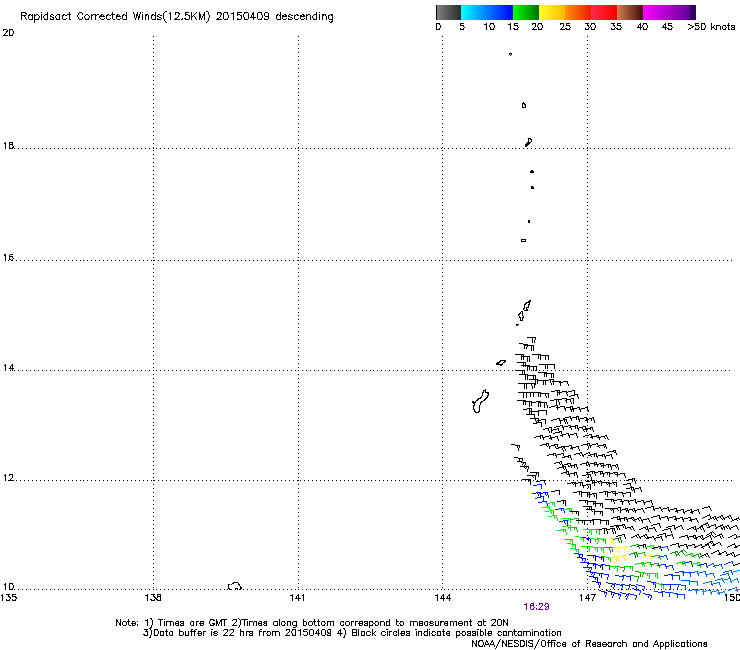Viewport: 740px width, 650px height.
Task: Click the '45' legend label
Action: [667, 27]
